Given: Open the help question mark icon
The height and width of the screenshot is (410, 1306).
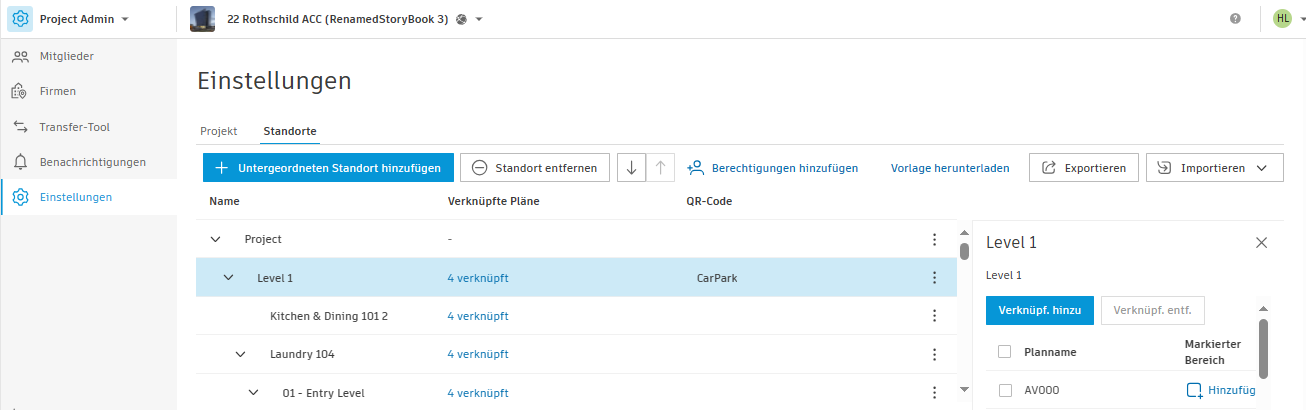Looking at the screenshot, I should click(1235, 18).
